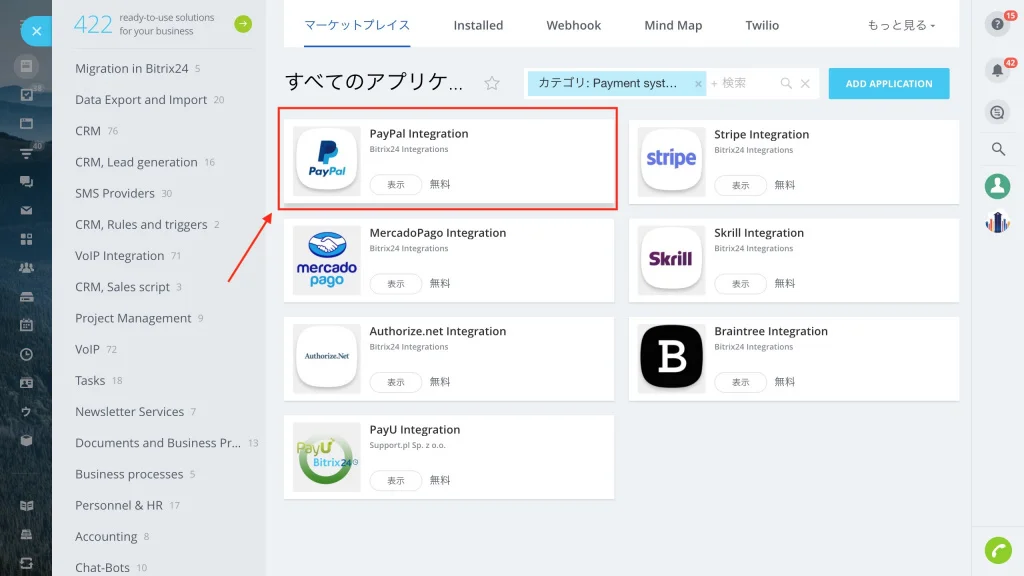Open the green user profile avatar
Image resolution: width=1024 pixels, height=576 pixels.
tap(997, 186)
